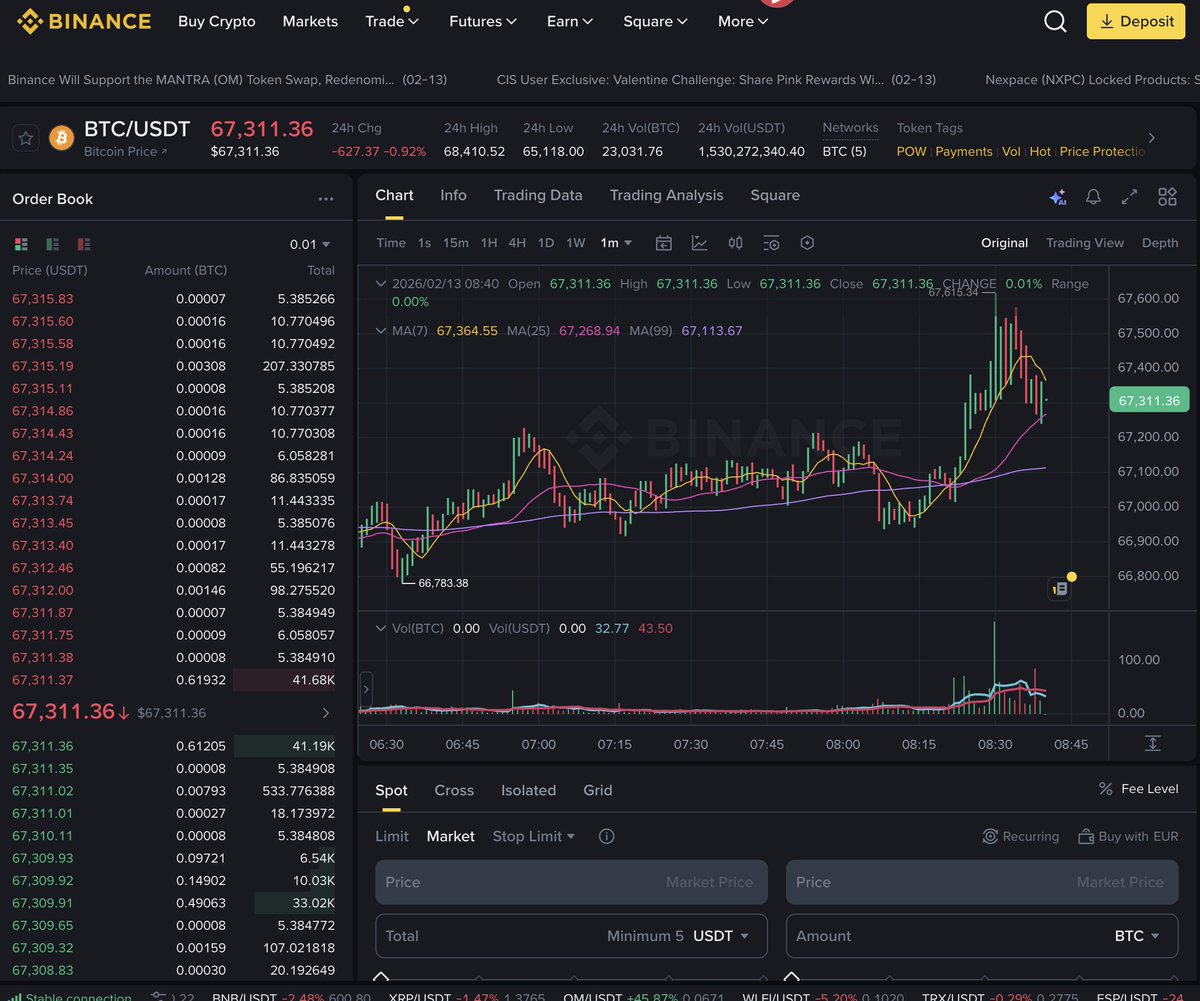1200x1001 pixels.
Task: Select the Isolated margin tab
Action: pos(528,790)
